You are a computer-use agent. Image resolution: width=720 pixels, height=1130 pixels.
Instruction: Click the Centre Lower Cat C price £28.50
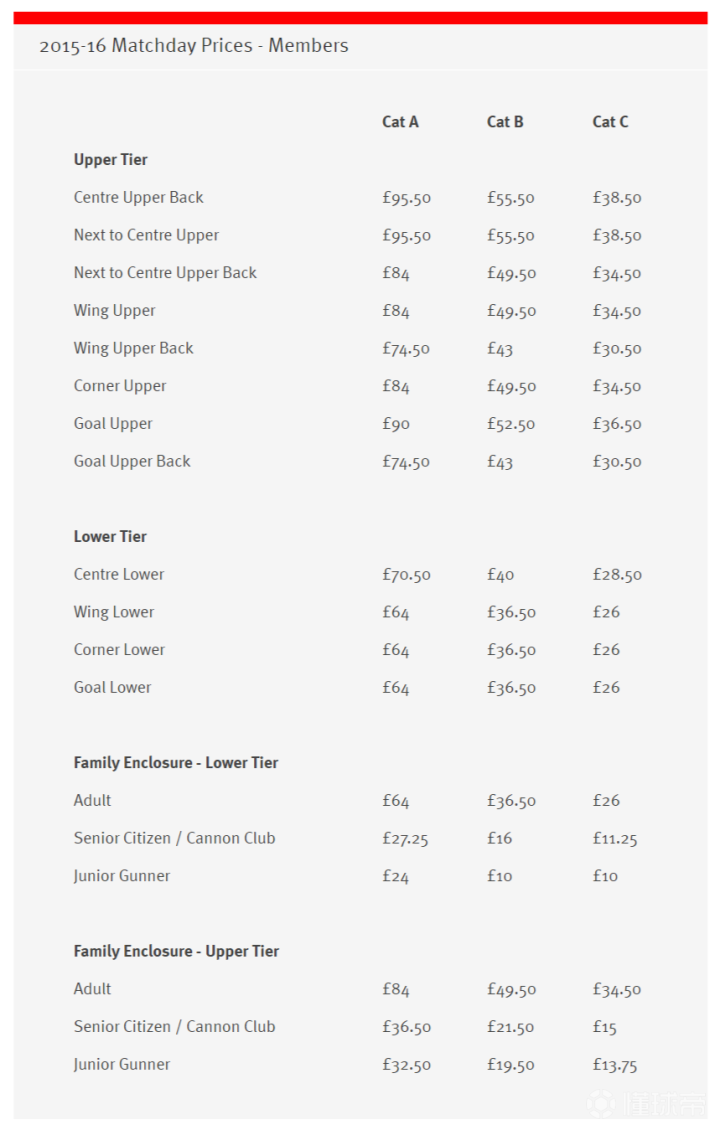(617, 575)
